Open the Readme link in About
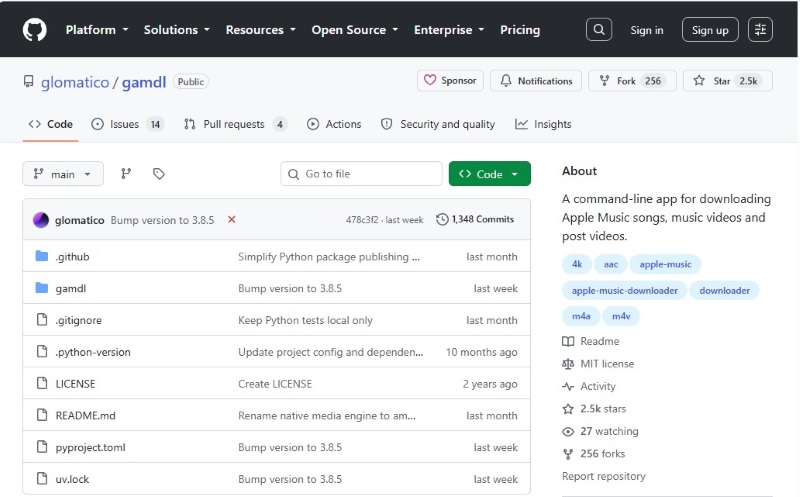Viewport: 800px width, 497px height. pyautogui.click(x=591, y=341)
